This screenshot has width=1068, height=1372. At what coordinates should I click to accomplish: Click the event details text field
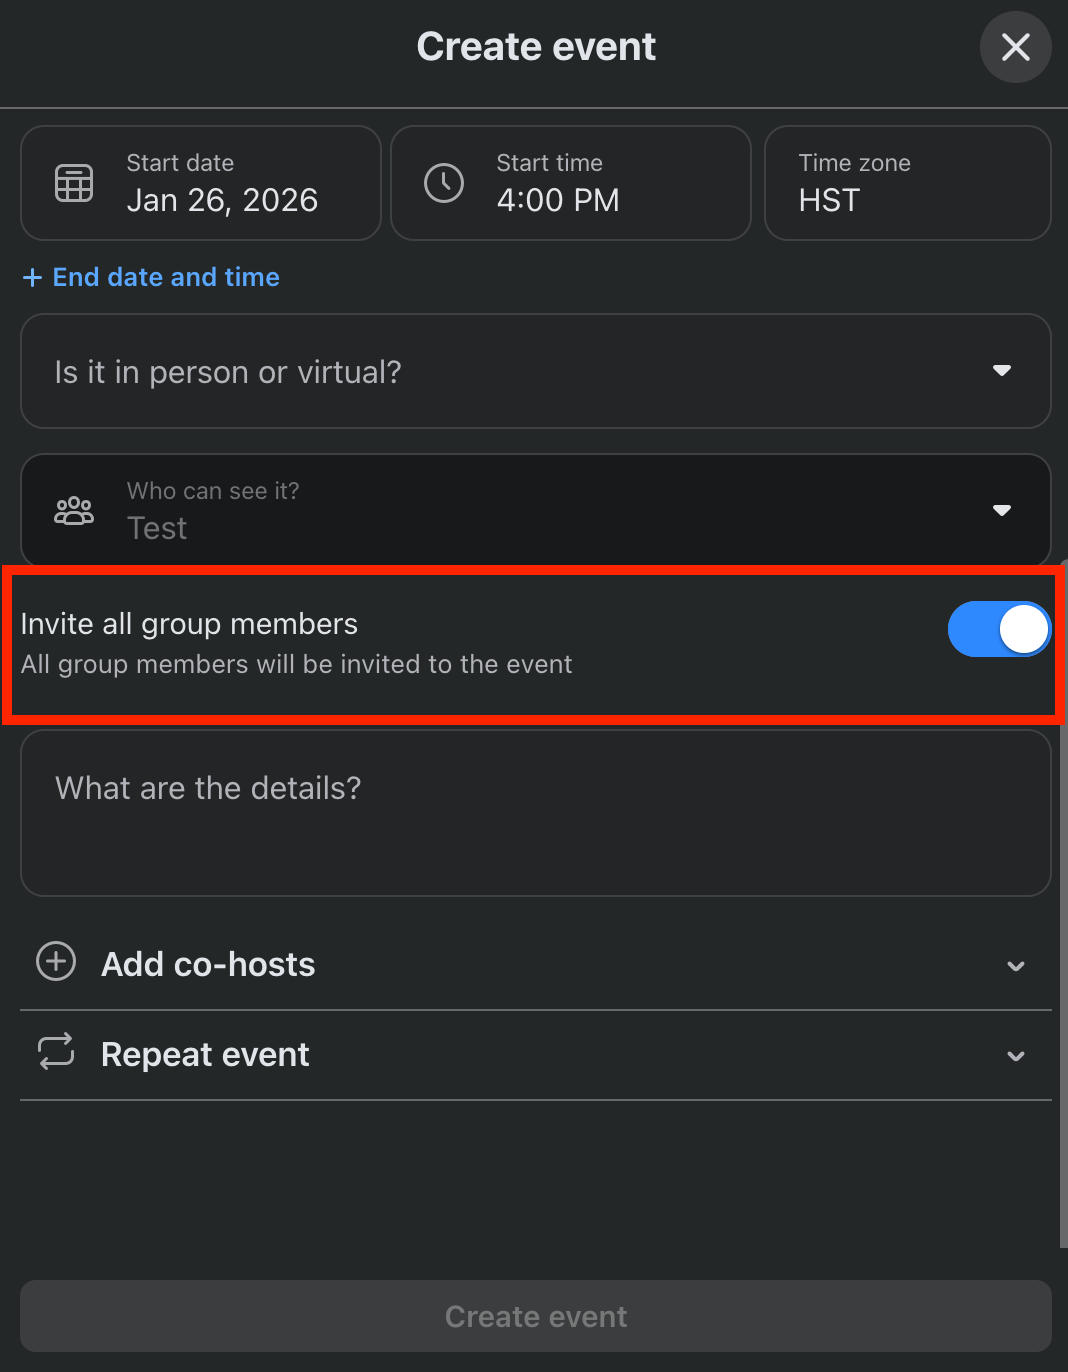click(x=535, y=812)
